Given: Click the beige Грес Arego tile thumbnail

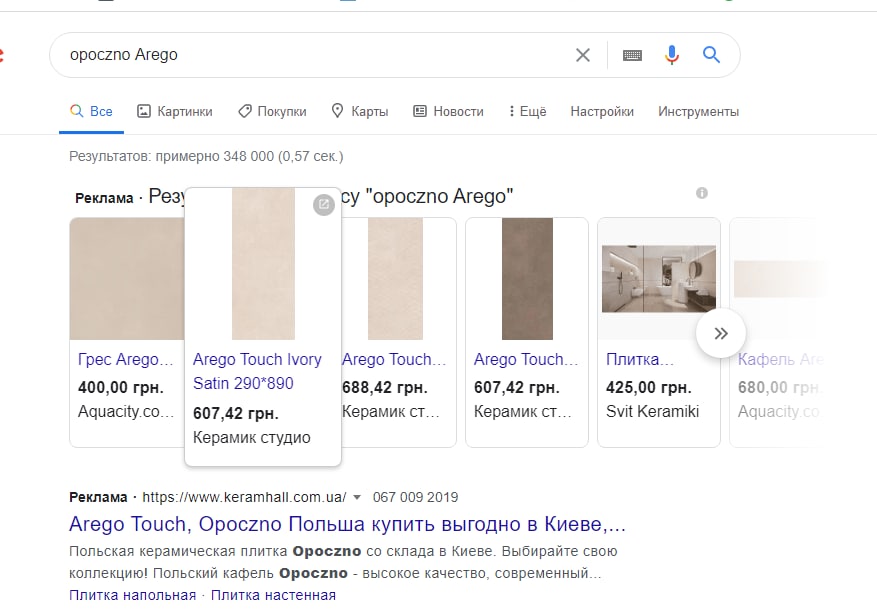Looking at the screenshot, I should coord(127,278).
